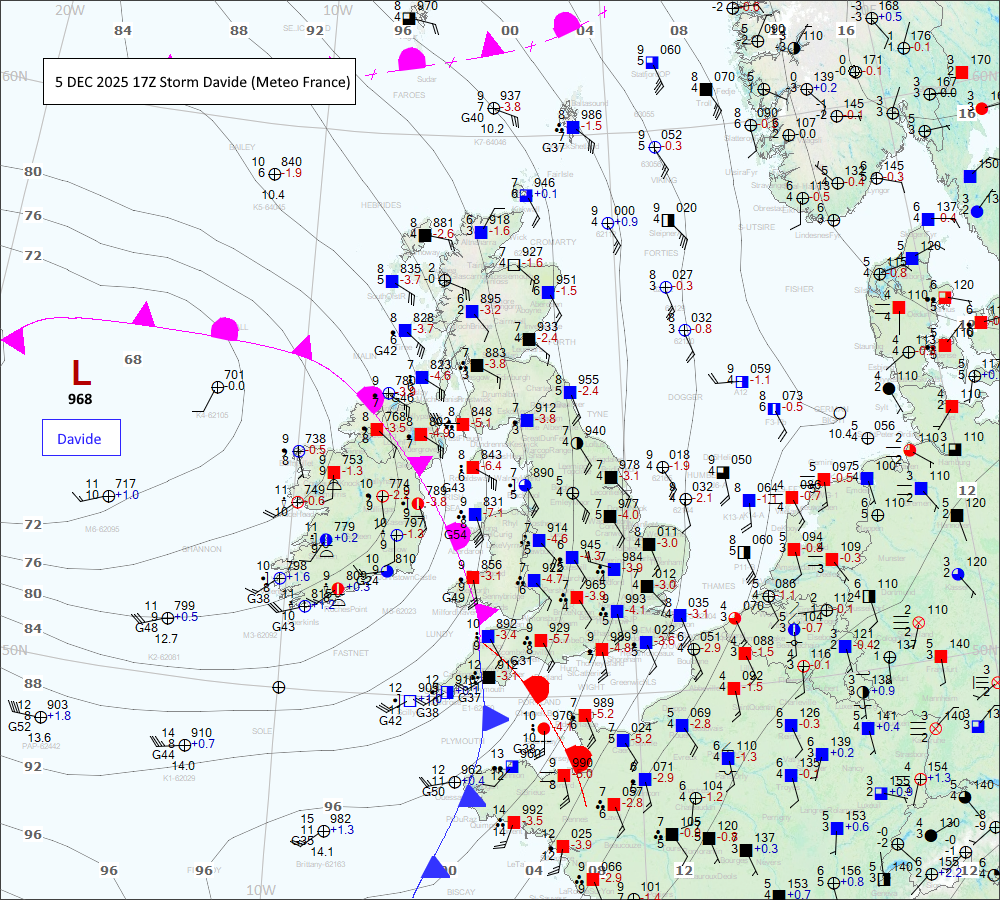The width and height of the screenshot is (1000, 900).
Task: Click the blue-outlined Davide label box
Action: 80,438
